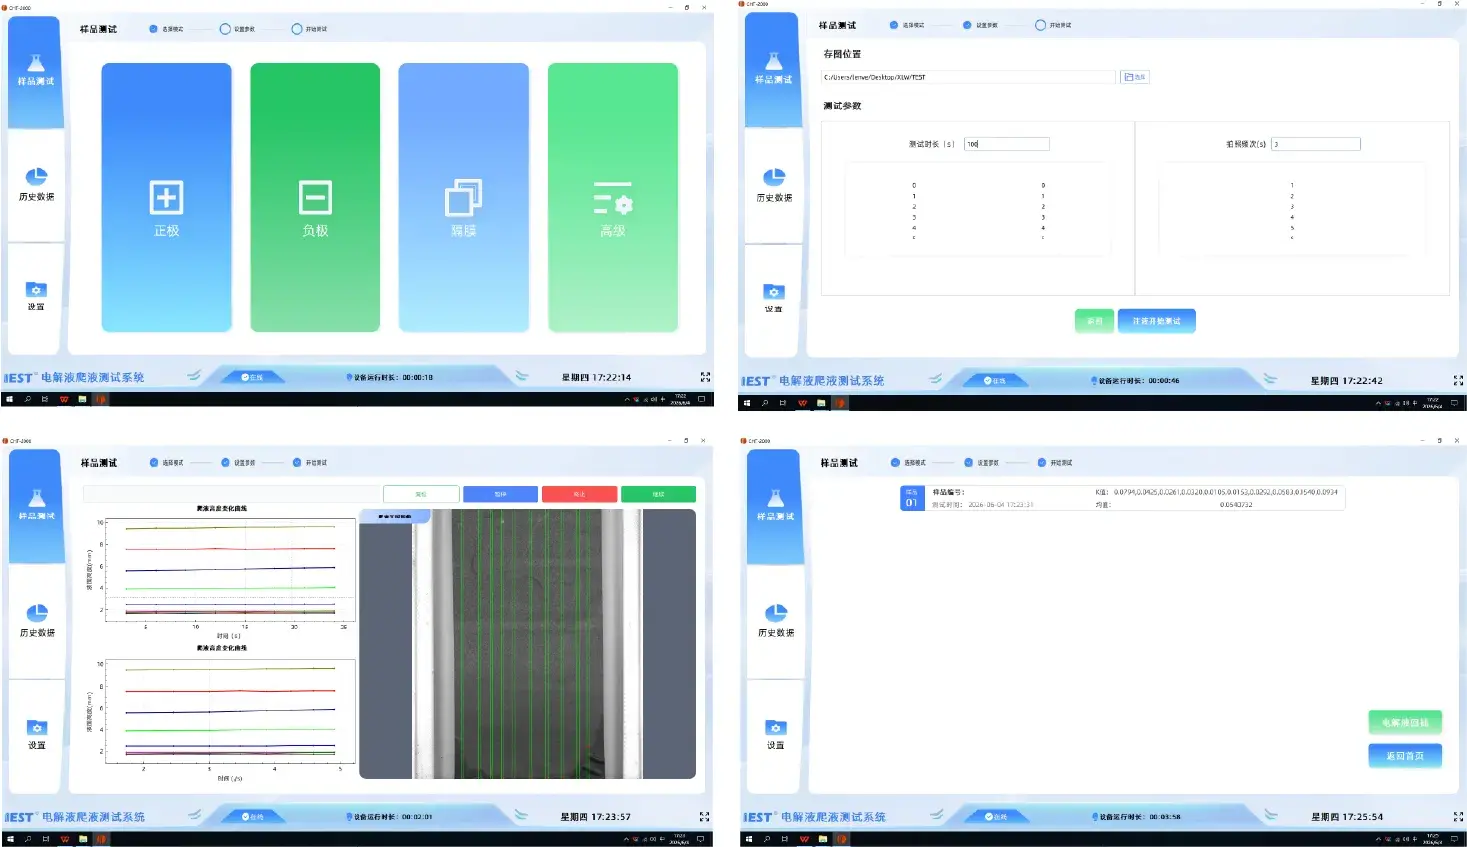Open the 高级 advanced mode card
1467x847 pixels.
point(612,197)
